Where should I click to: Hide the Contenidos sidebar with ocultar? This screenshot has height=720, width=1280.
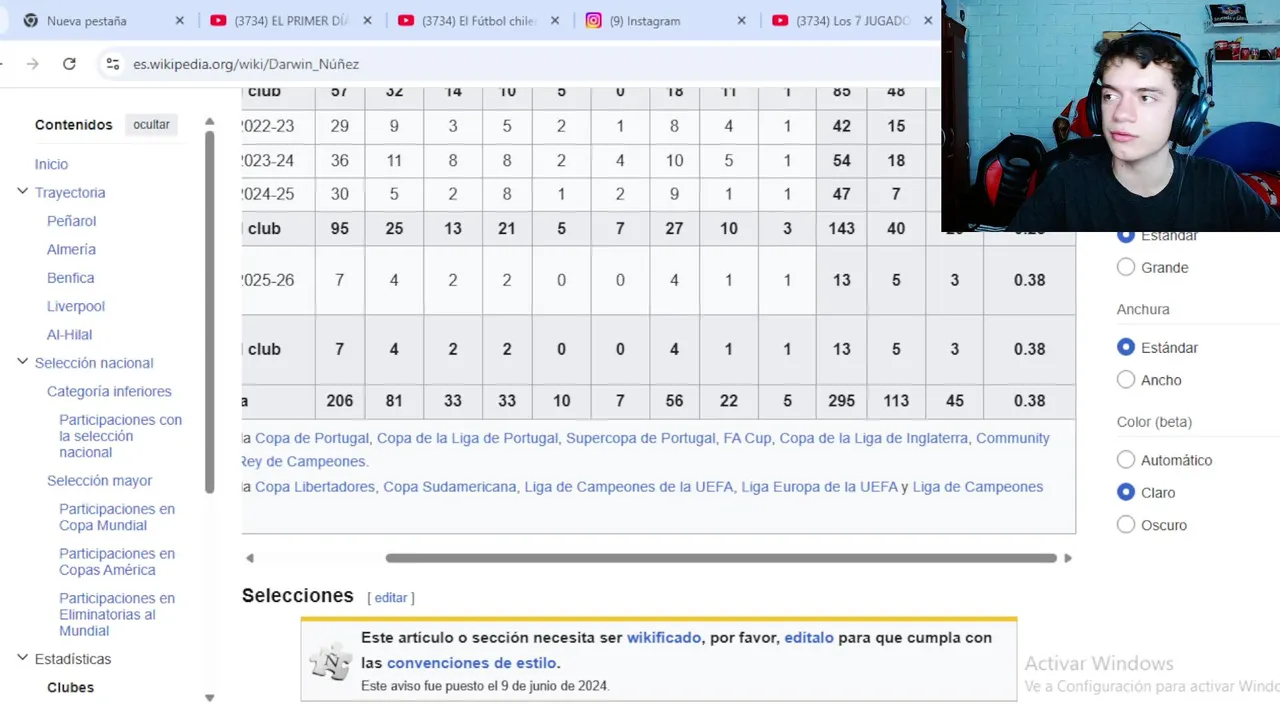pyautogui.click(x=152, y=125)
